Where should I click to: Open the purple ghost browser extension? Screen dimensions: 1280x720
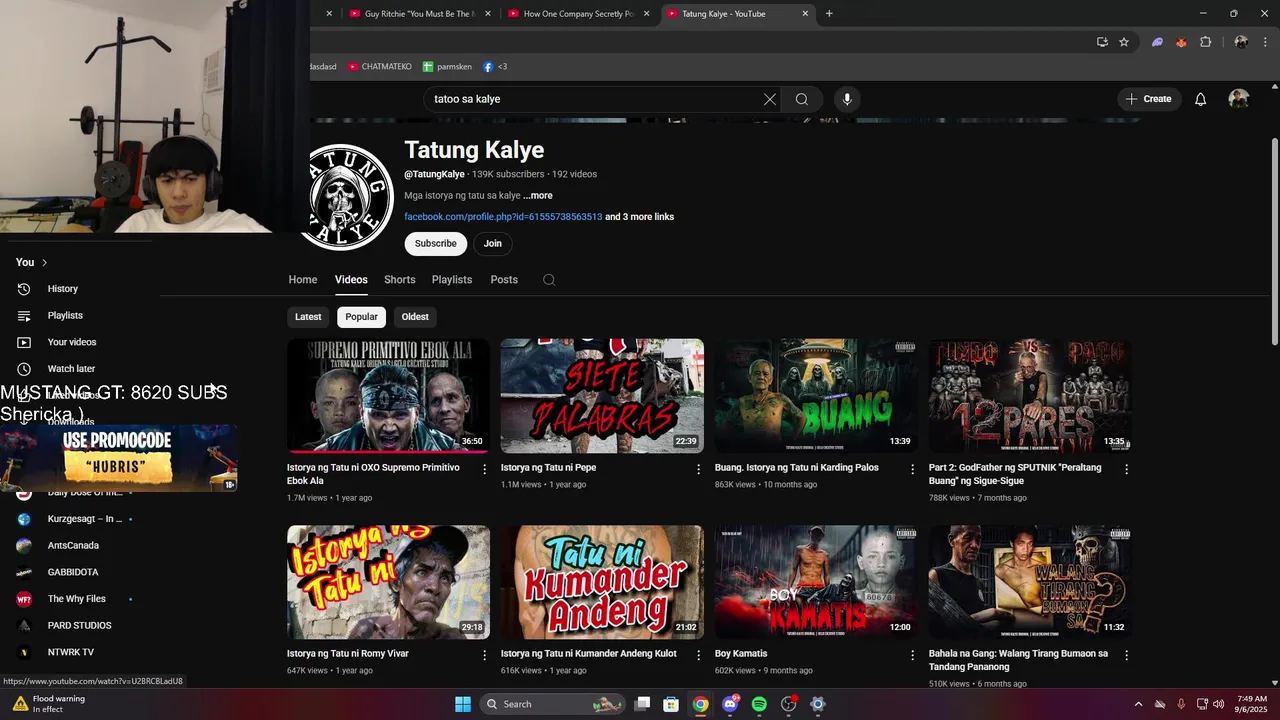1157,42
